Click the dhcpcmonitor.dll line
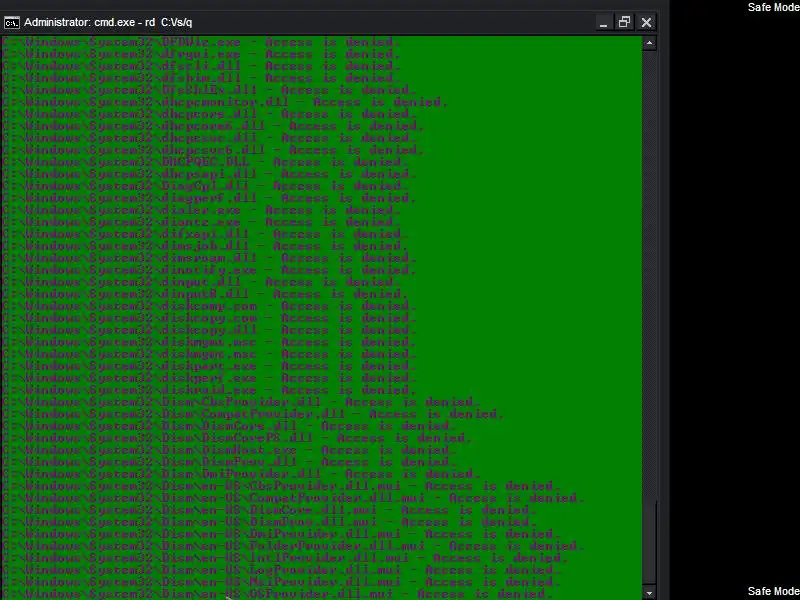Screen dimensions: 800x600 click(x=225, y=102)
